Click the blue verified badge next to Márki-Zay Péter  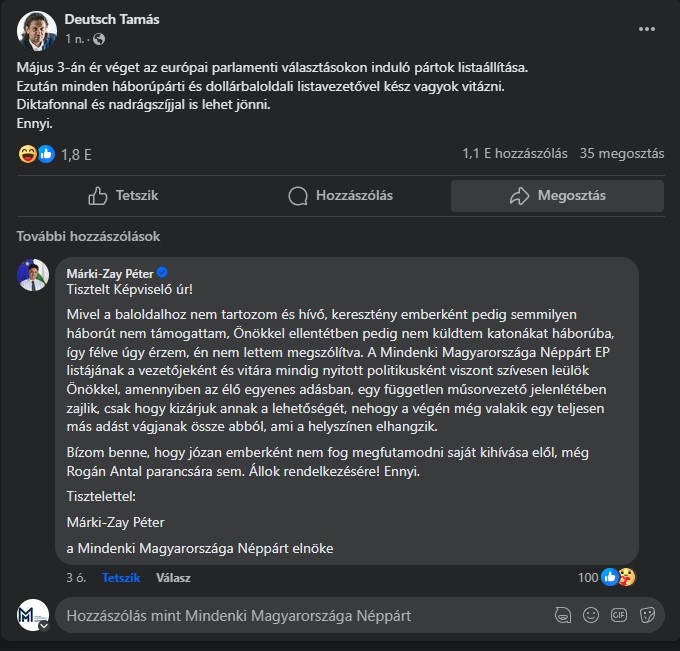point(162,272)
